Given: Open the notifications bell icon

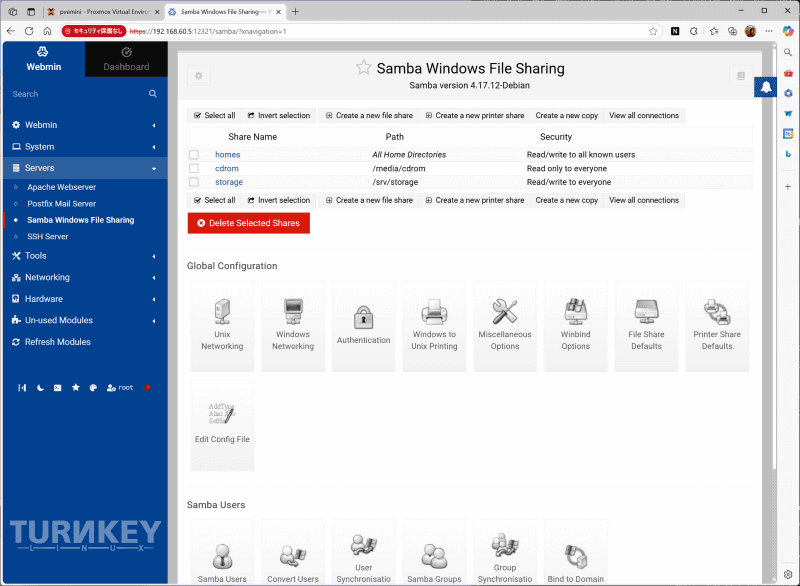Looking at the screenshot, I should 765,87.
